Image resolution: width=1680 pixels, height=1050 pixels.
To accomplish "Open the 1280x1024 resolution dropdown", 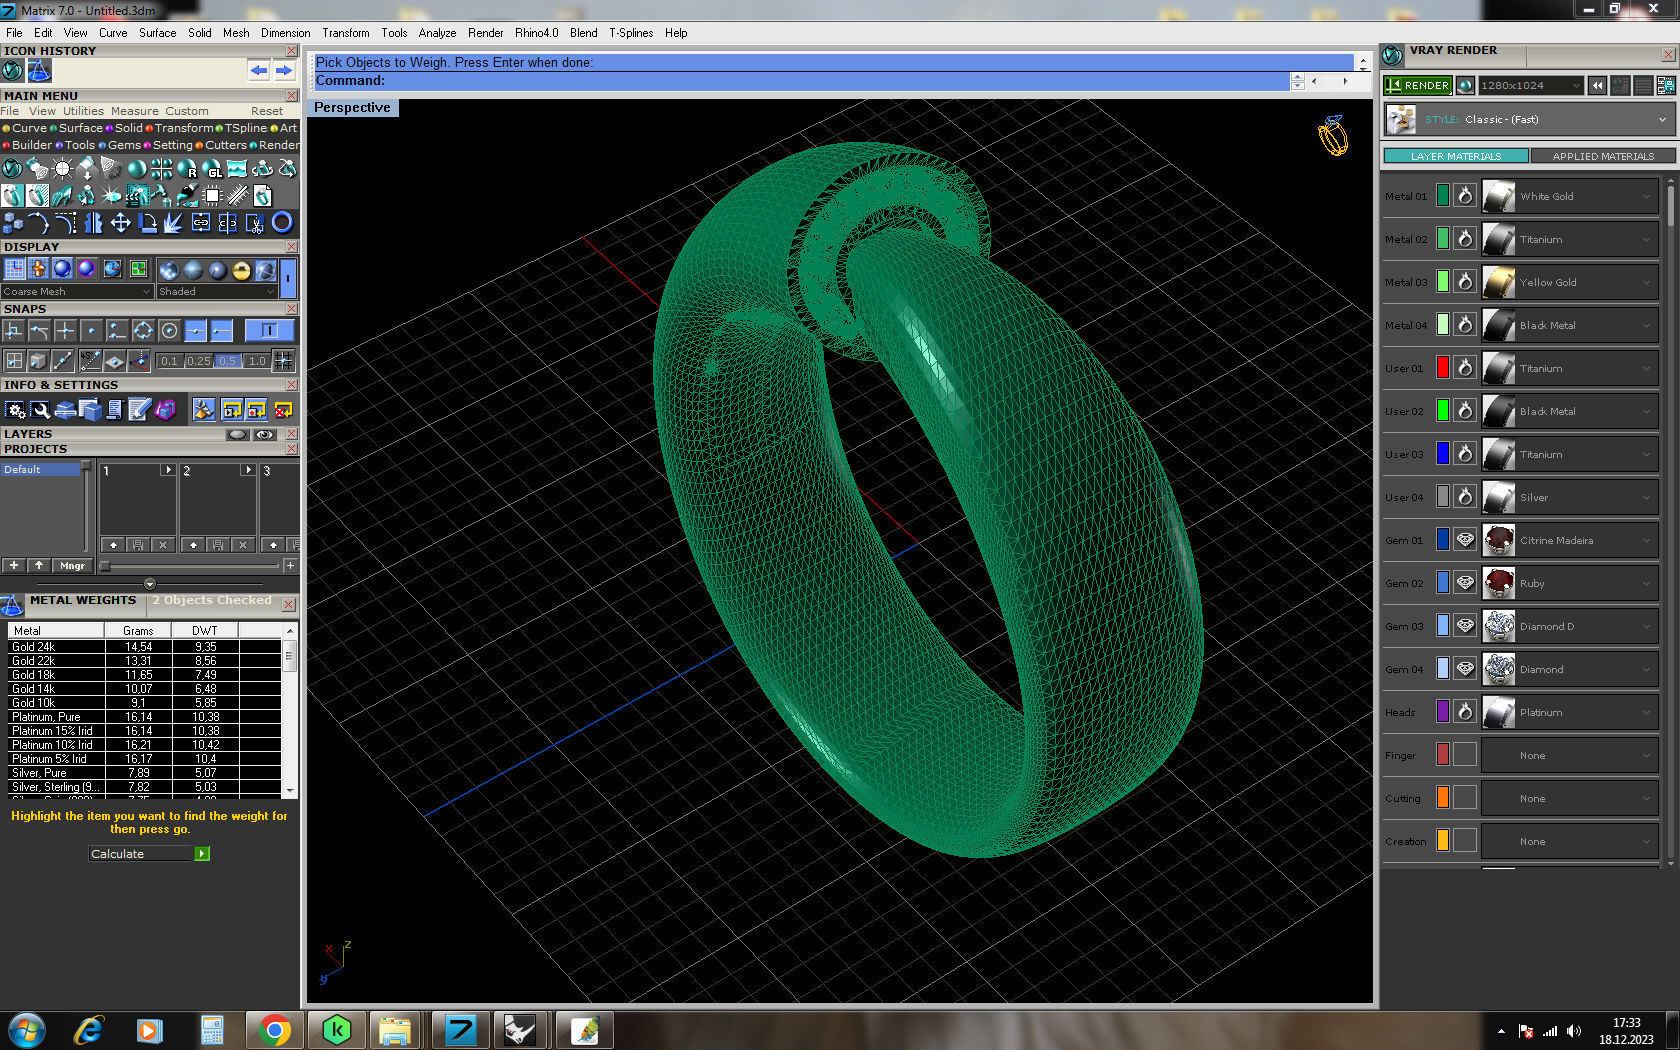I will (1530, 86).
